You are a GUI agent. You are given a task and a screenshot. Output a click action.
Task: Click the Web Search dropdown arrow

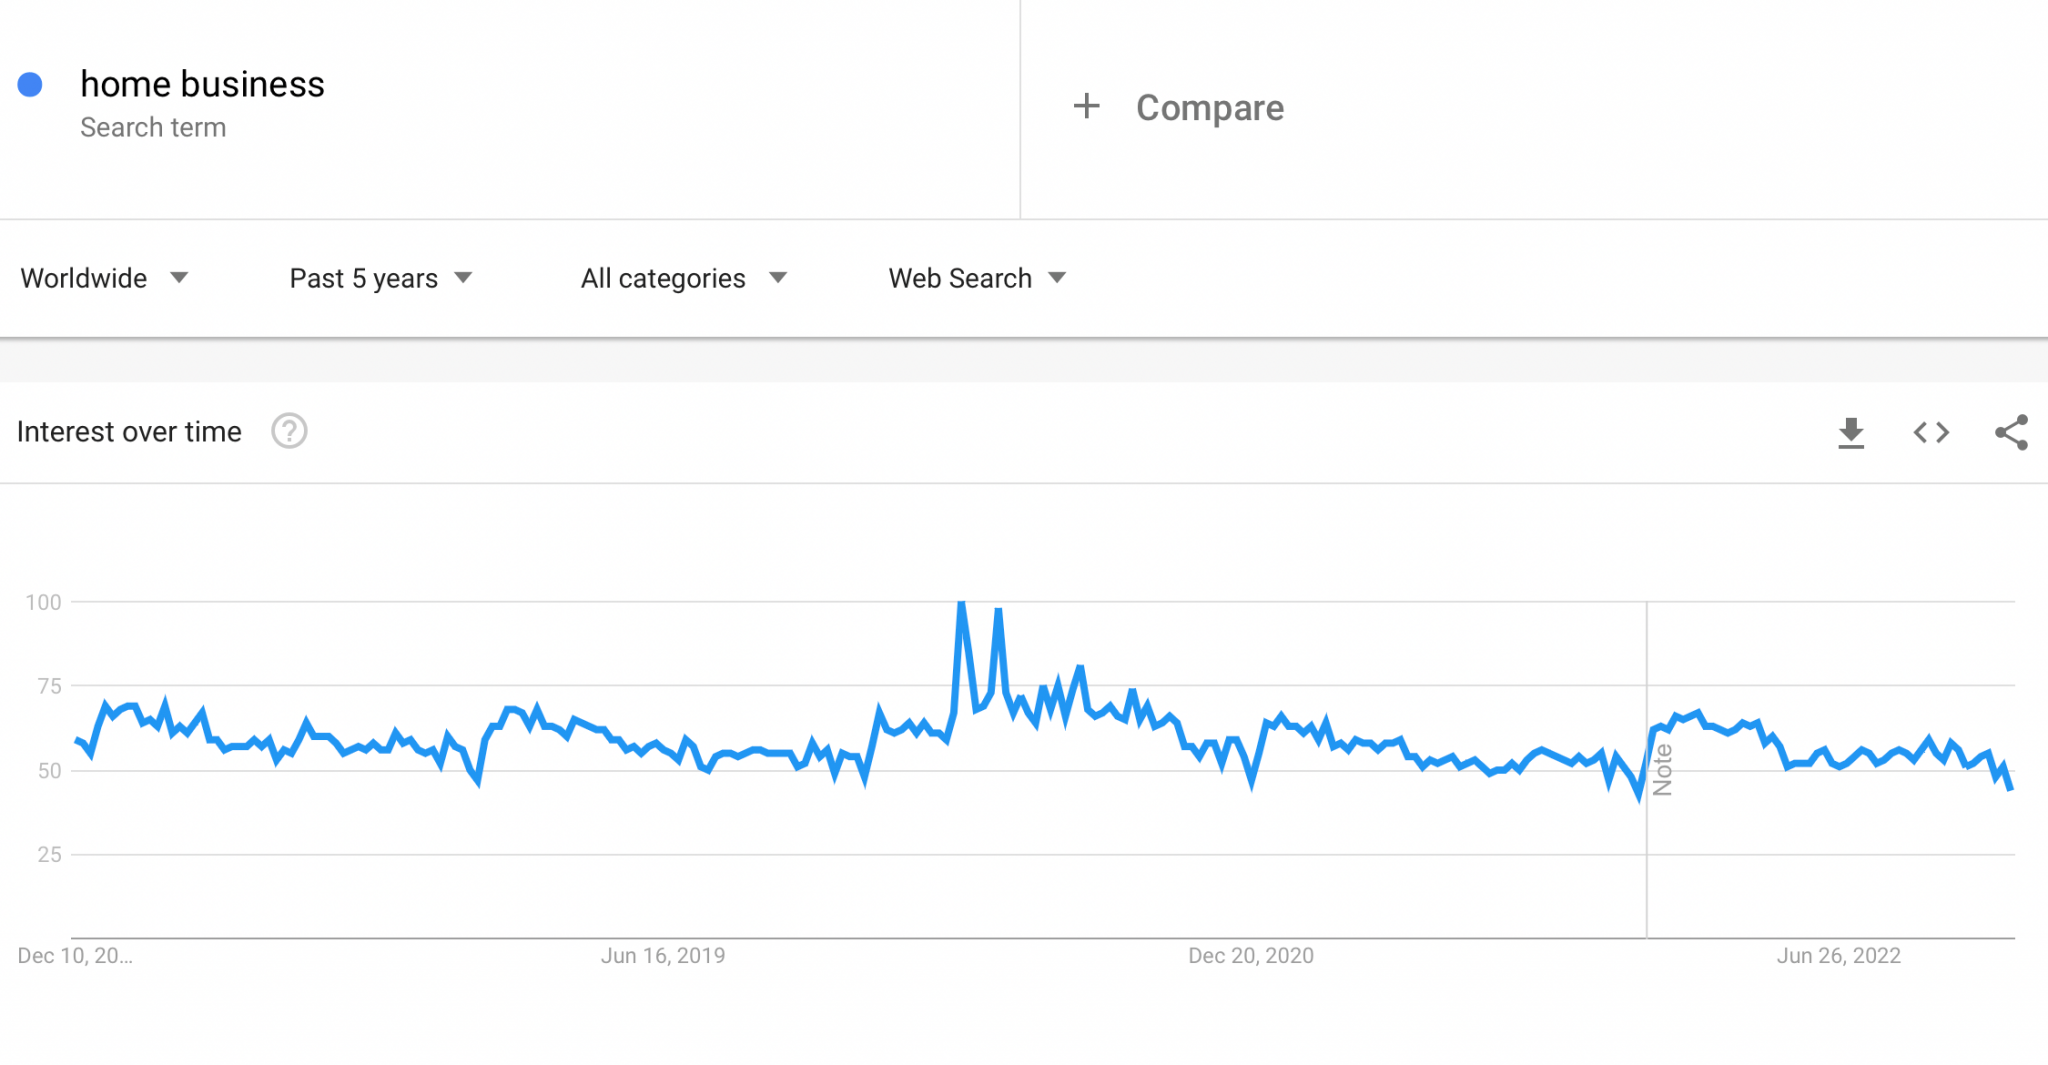pos(1057,278)
